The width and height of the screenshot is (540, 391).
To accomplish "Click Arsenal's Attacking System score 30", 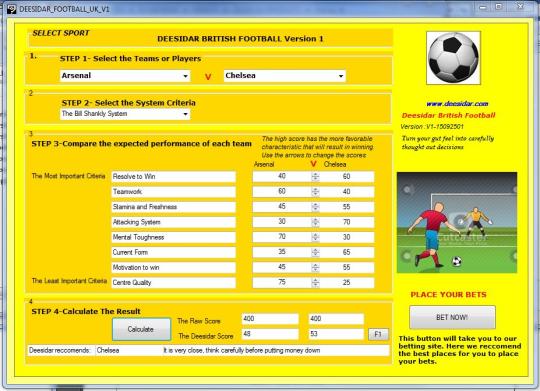I will coord(282,222).
